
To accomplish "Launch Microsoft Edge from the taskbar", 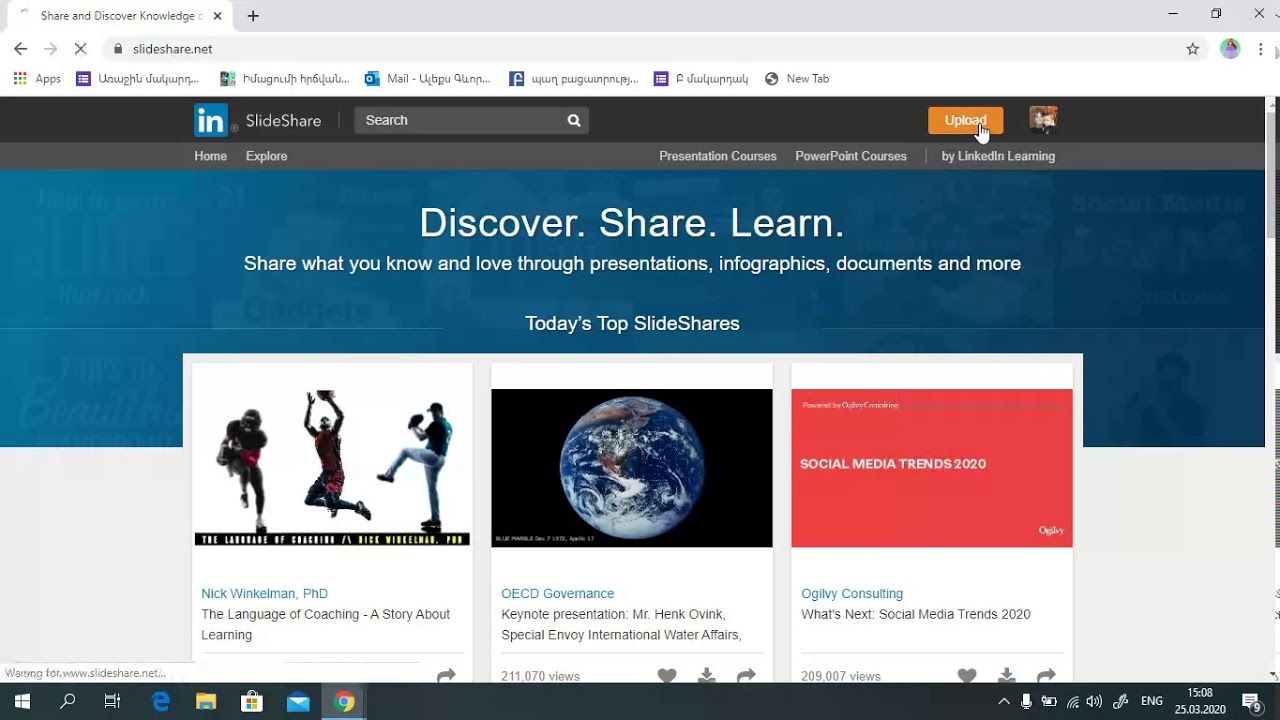I will [160, 702].
